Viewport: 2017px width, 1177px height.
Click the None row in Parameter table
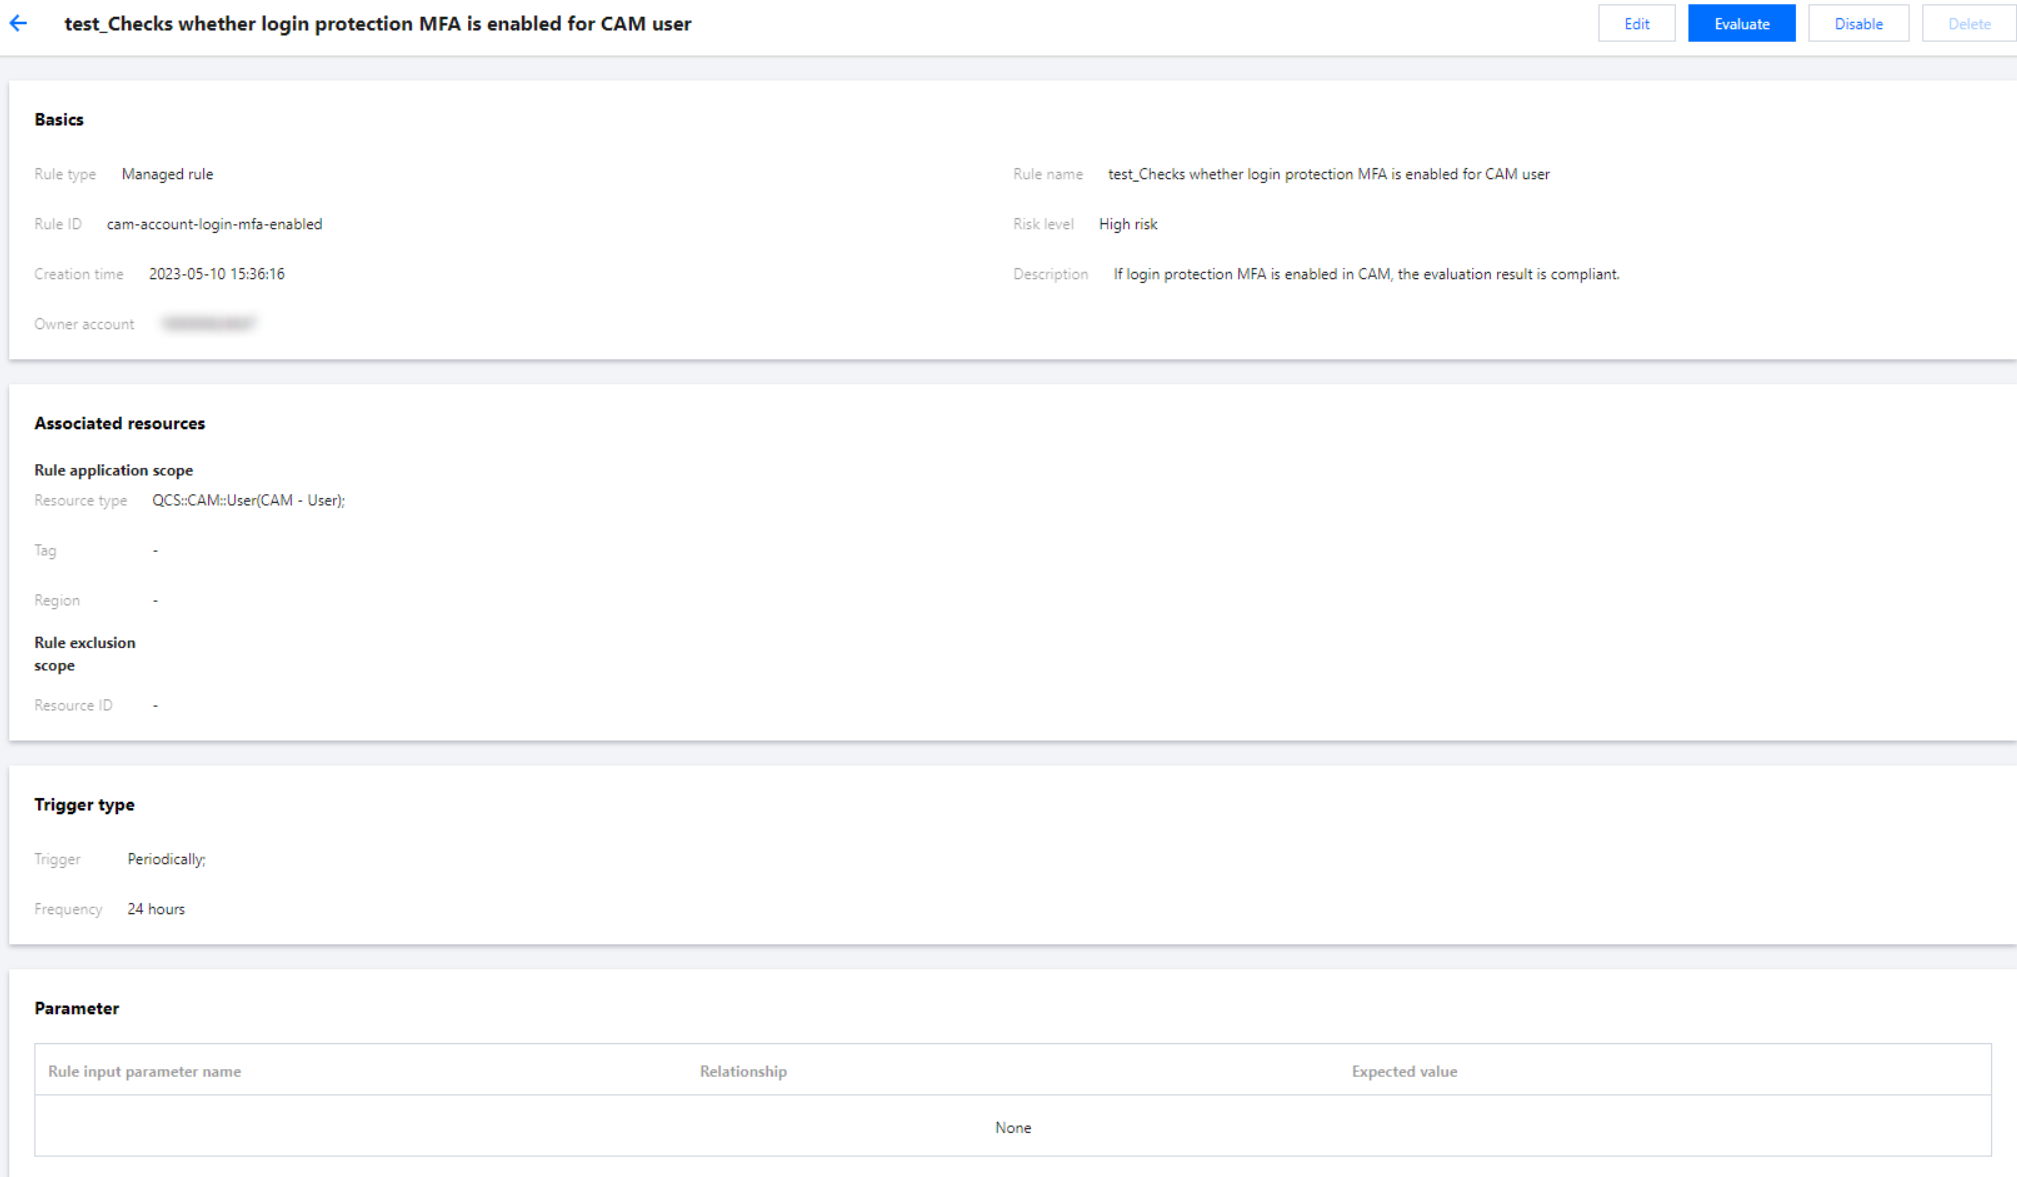(x=1012, y=1127)
